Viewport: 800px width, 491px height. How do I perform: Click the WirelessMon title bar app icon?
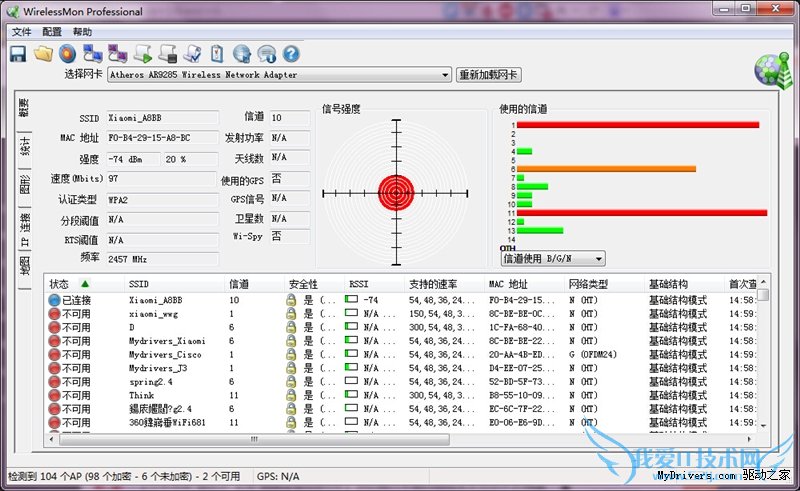tap(13, 11)
